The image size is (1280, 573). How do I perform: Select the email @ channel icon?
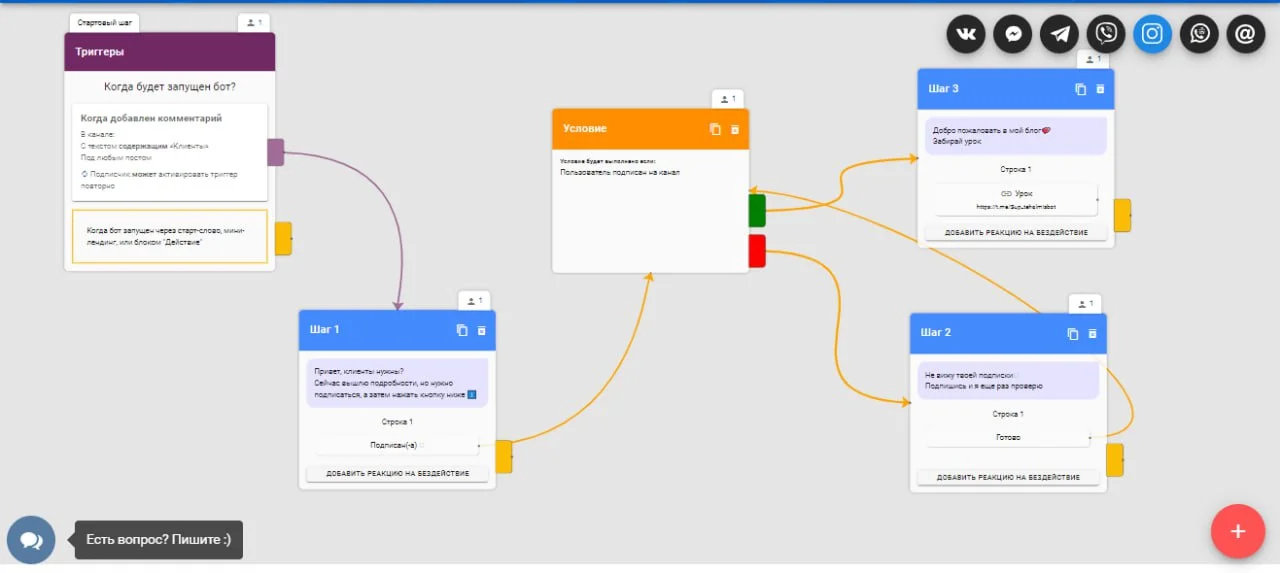(x=1245, y=34)
